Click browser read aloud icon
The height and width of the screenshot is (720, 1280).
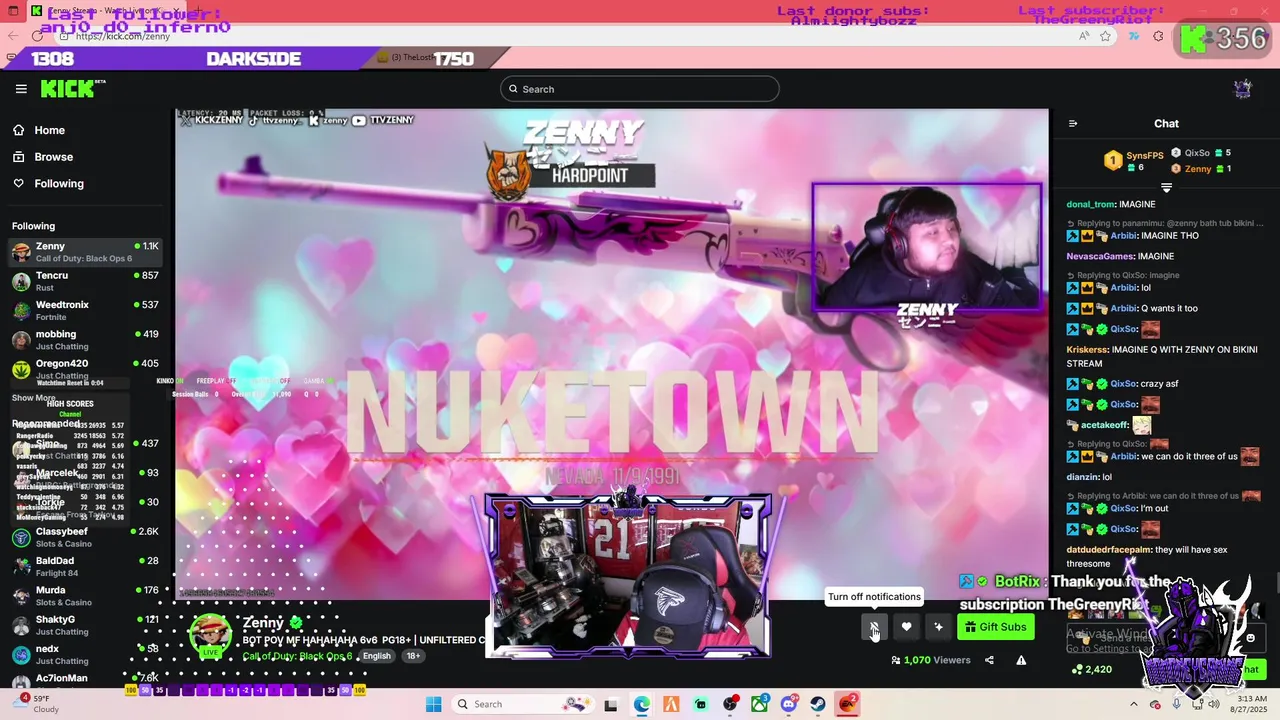1084,36
